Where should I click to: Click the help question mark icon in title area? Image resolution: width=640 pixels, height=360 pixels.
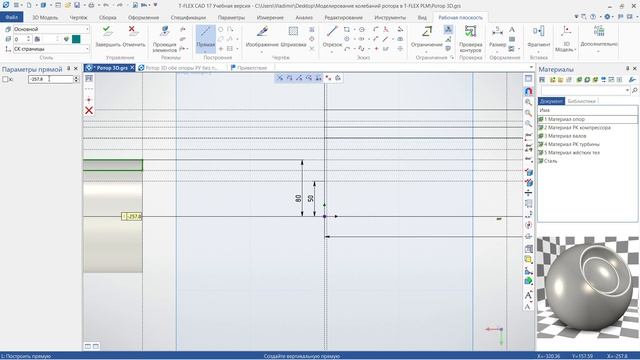tap(593, 17)
